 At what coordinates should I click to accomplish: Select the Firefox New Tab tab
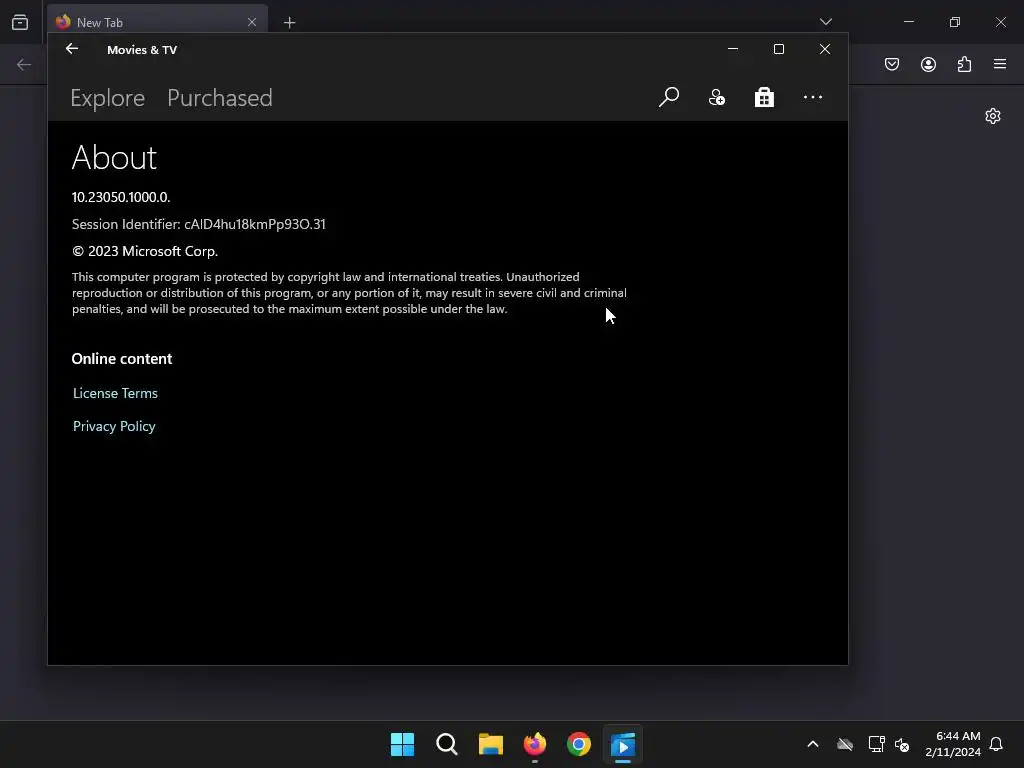click(x=157, y=22)
